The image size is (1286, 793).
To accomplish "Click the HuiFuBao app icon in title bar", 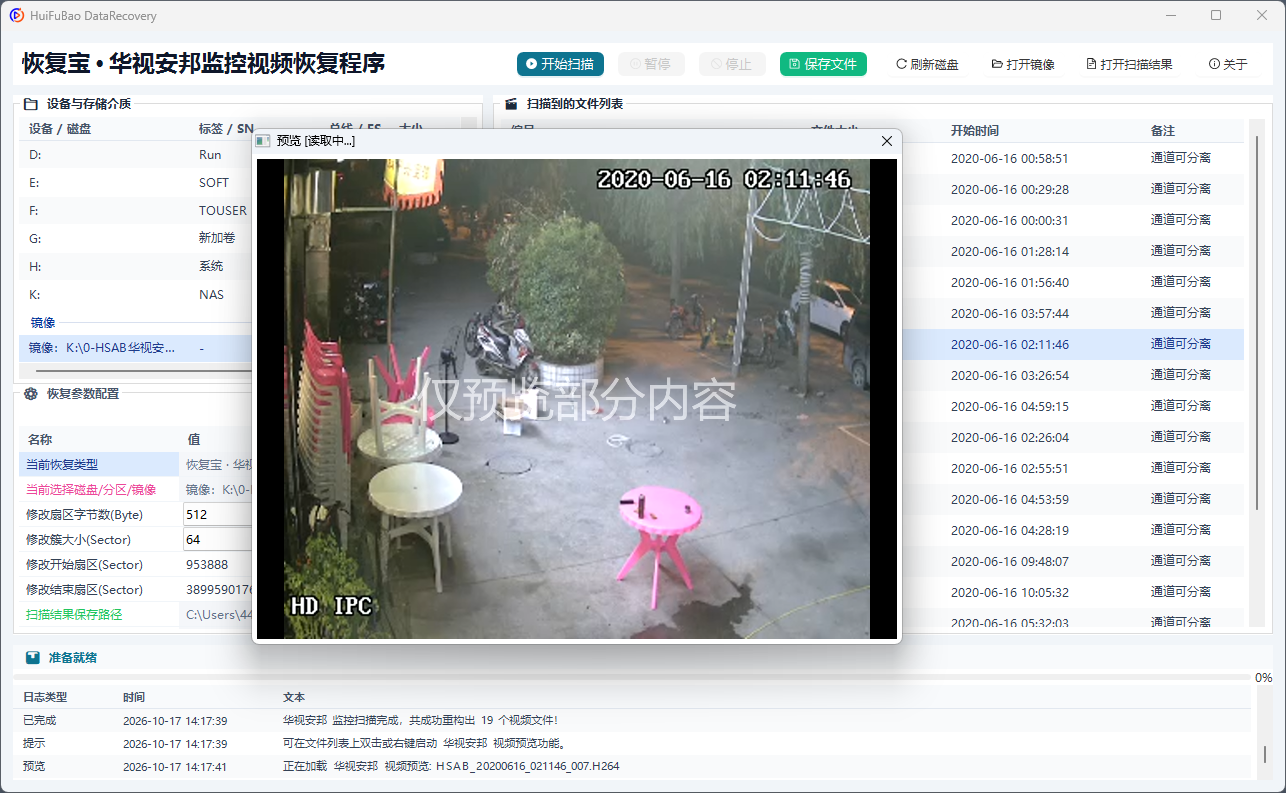I will coord(17,15).
